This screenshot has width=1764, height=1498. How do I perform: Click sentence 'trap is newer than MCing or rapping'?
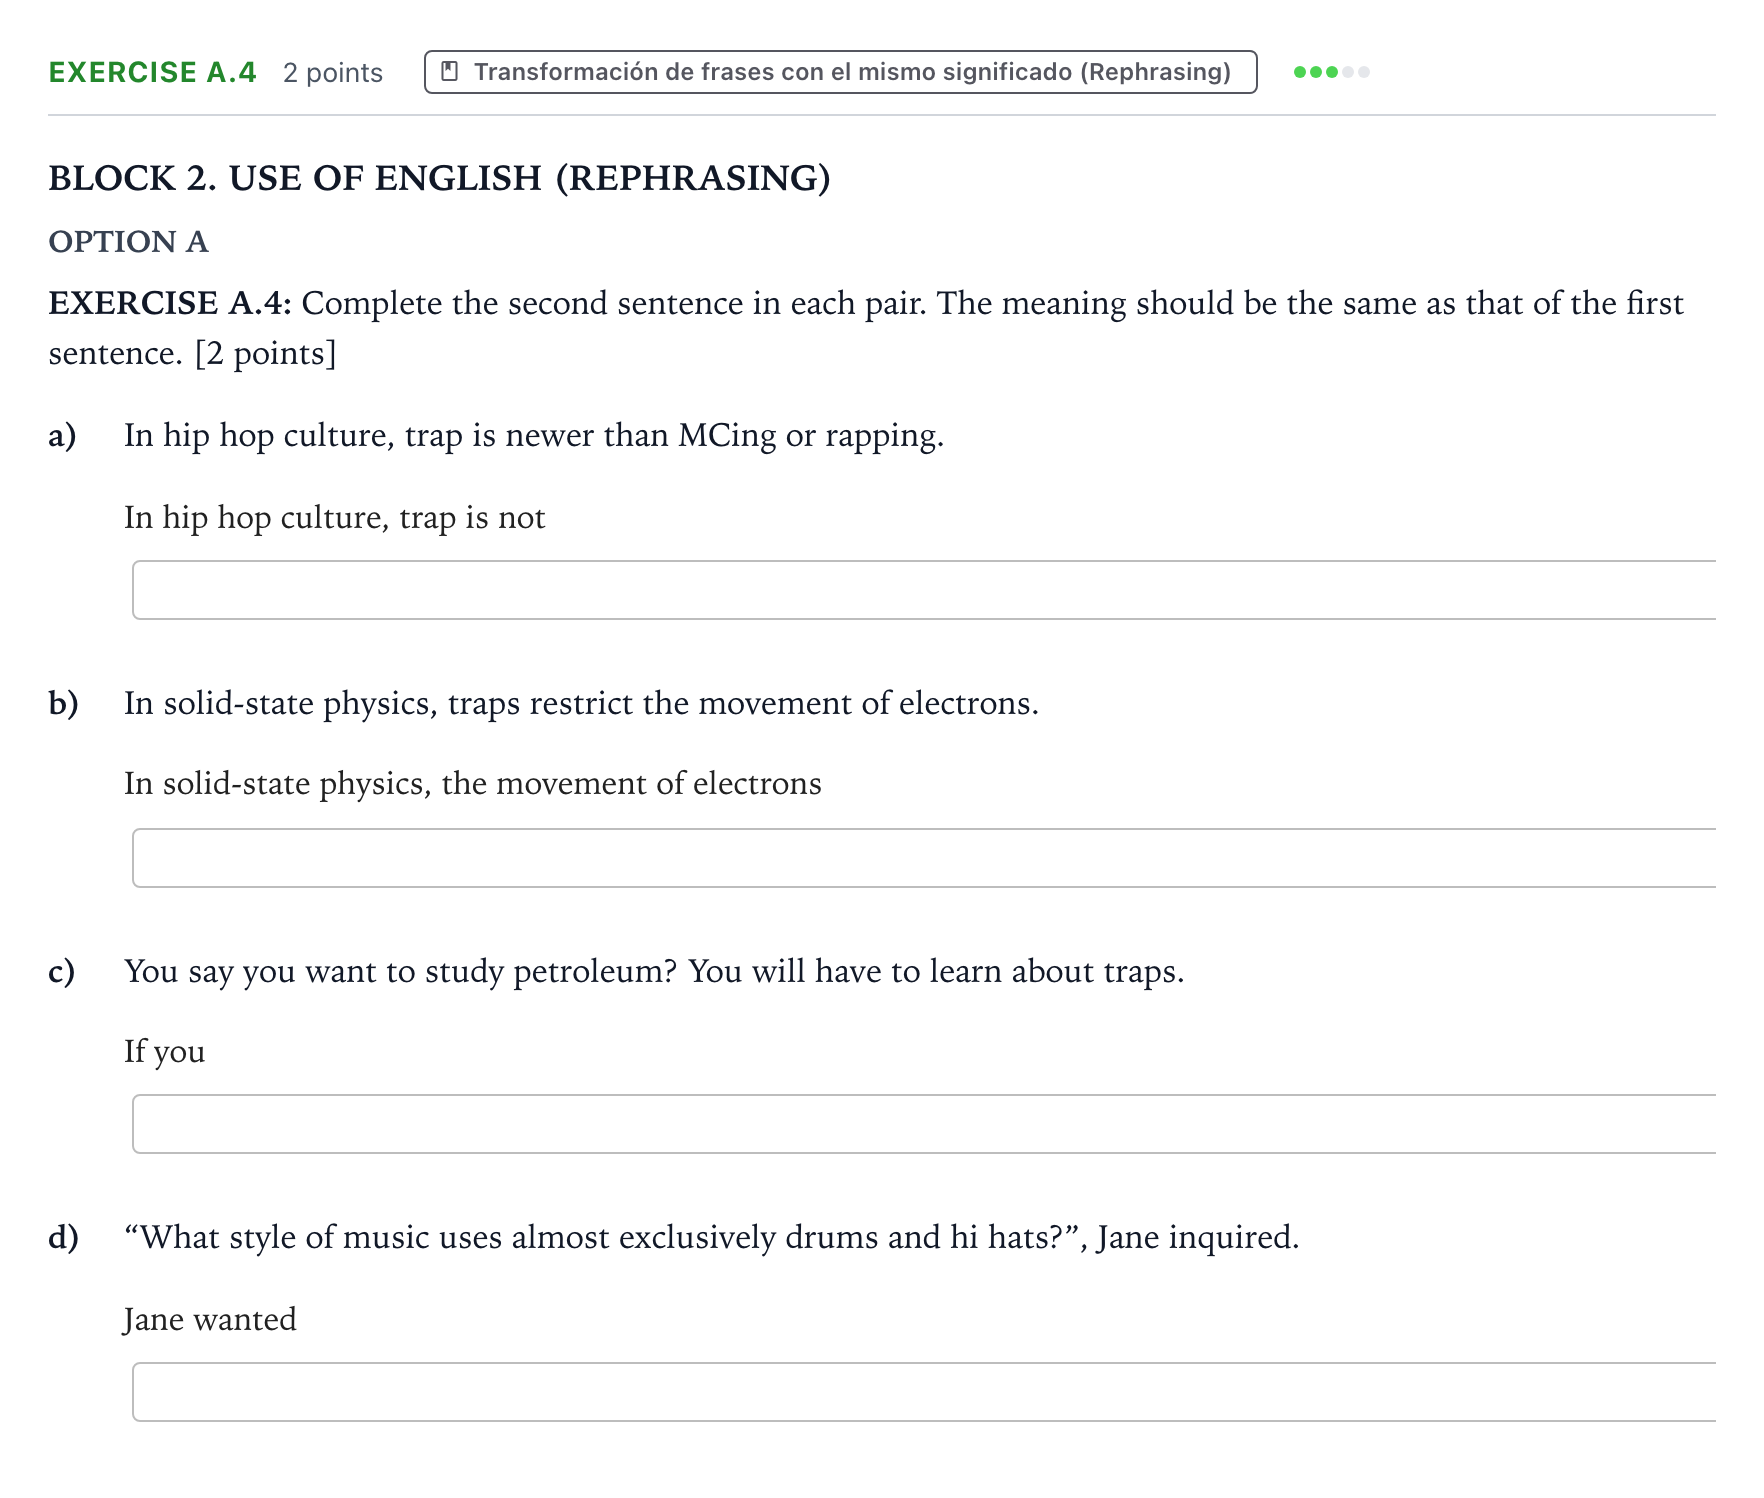pos(674,436)
